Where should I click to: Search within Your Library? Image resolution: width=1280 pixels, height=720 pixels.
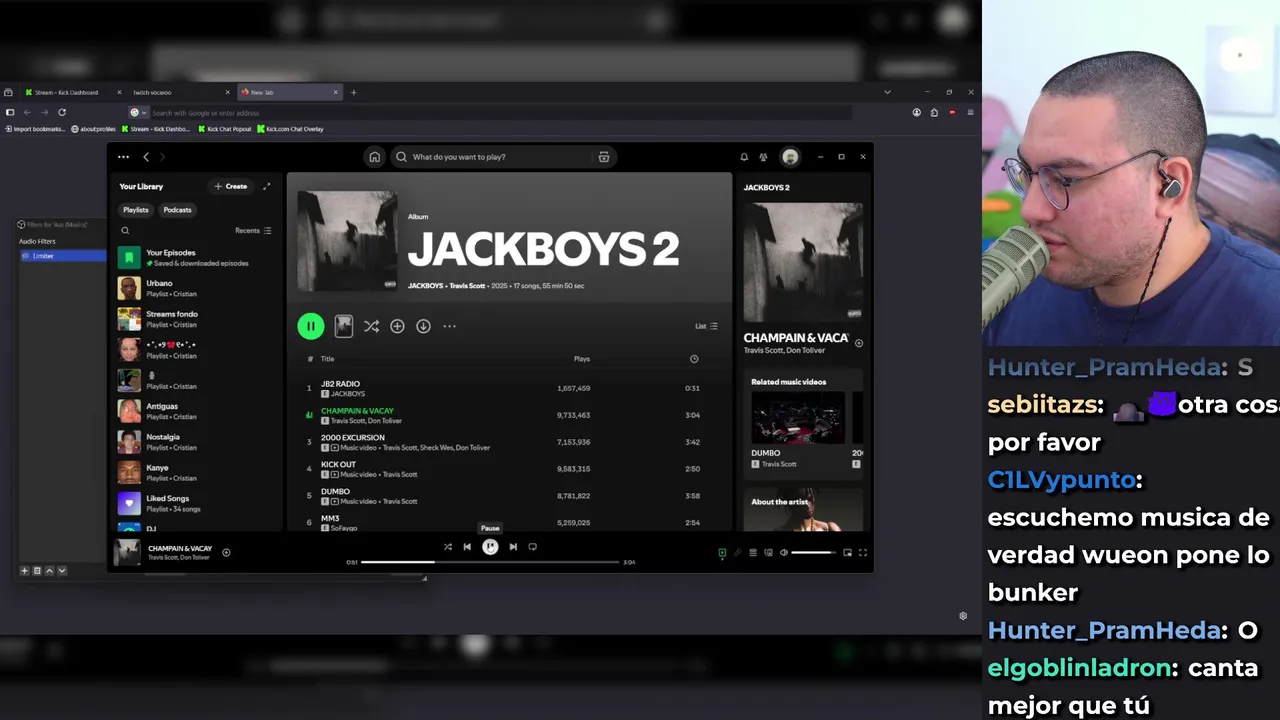pos(125,231)
